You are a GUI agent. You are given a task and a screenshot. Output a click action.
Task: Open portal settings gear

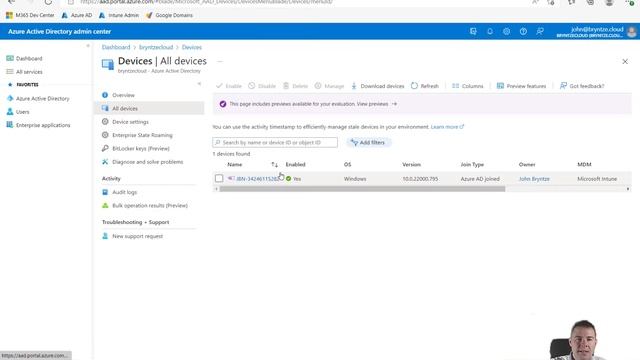507,31
